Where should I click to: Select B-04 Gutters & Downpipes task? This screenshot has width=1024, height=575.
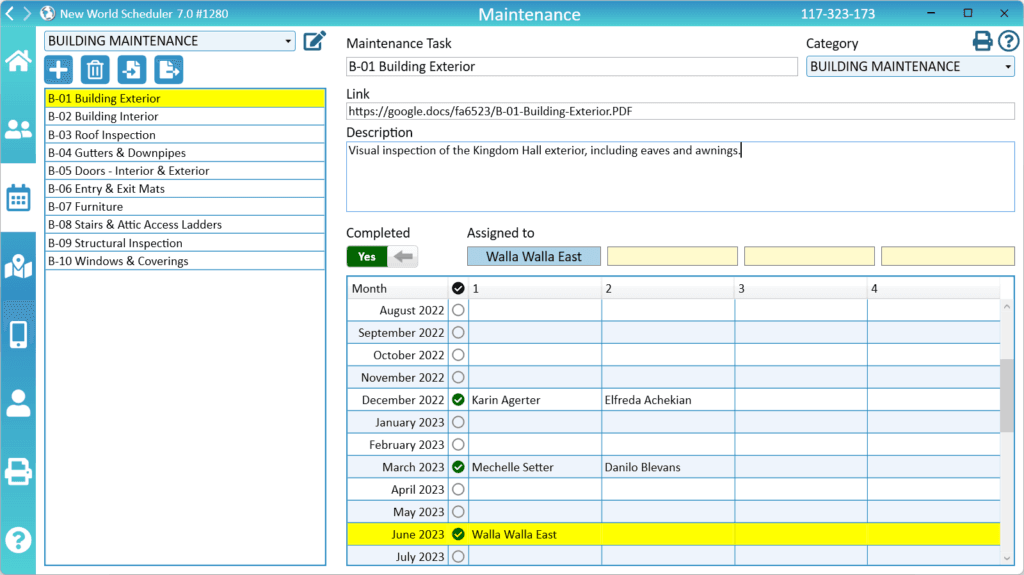[x=185, y=153]
